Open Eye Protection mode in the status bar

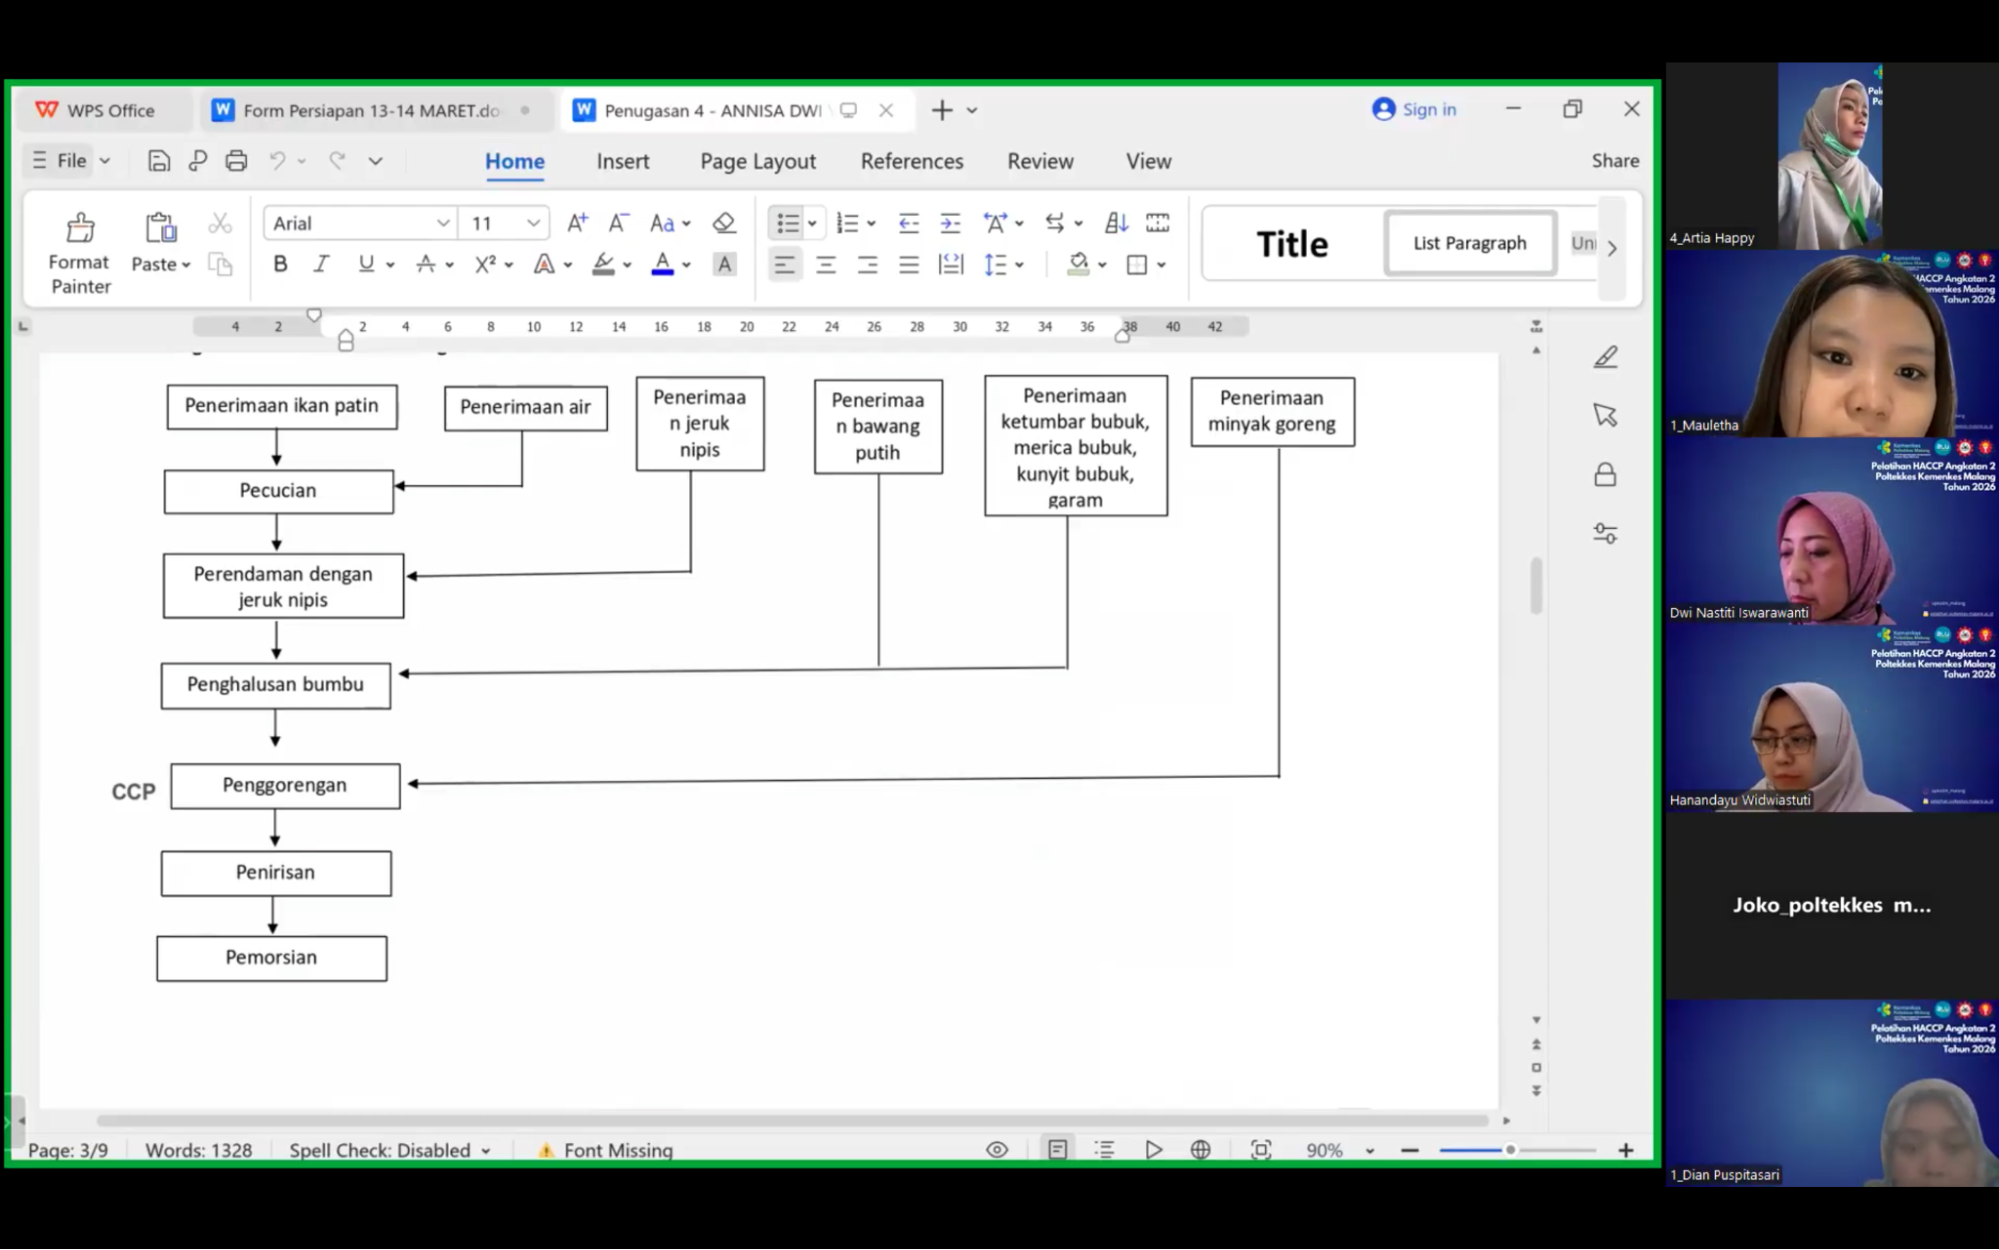[x=996, y=1150]
